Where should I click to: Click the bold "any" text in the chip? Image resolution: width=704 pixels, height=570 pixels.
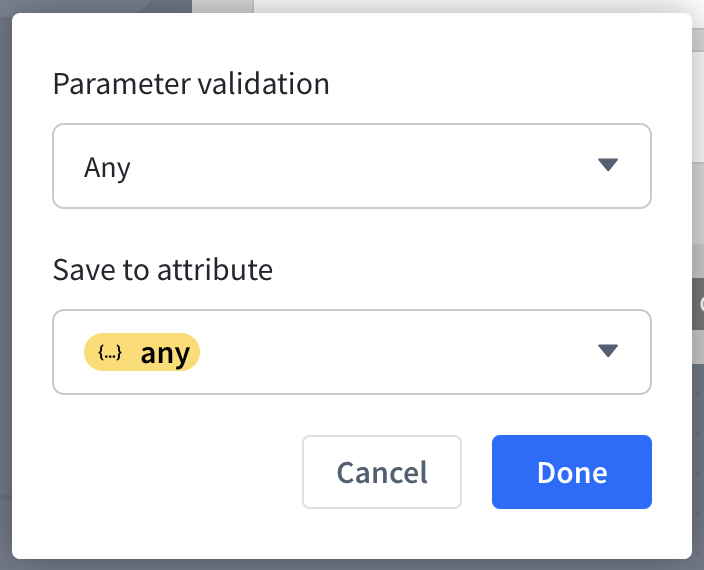tap(165, 353)
